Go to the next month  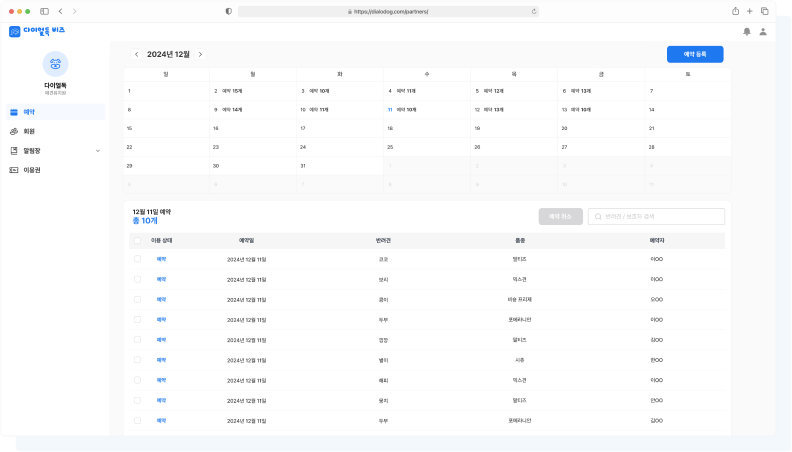(200, 55)
